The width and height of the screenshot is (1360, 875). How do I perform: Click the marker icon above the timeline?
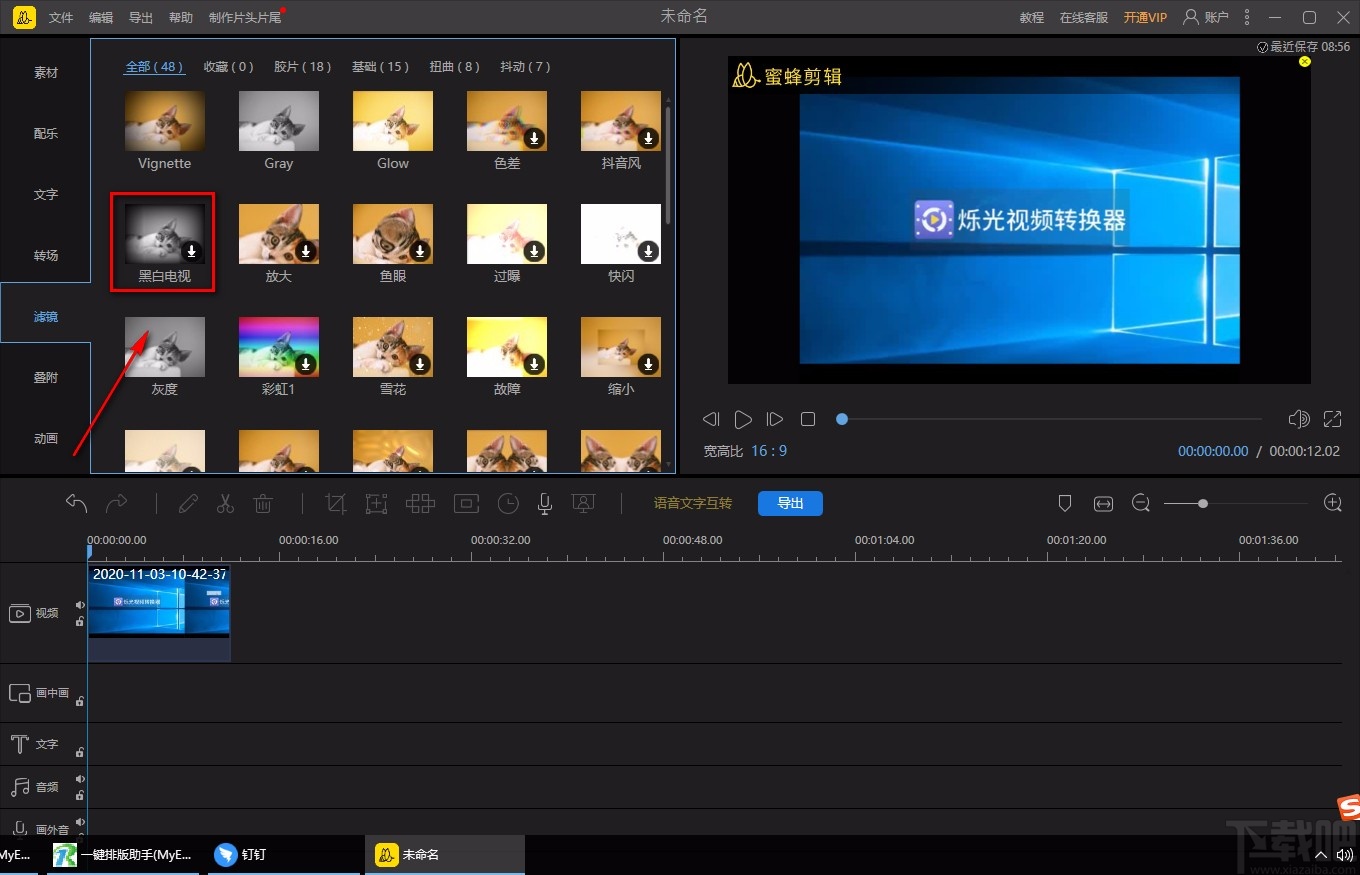(x=1065, y=504)
